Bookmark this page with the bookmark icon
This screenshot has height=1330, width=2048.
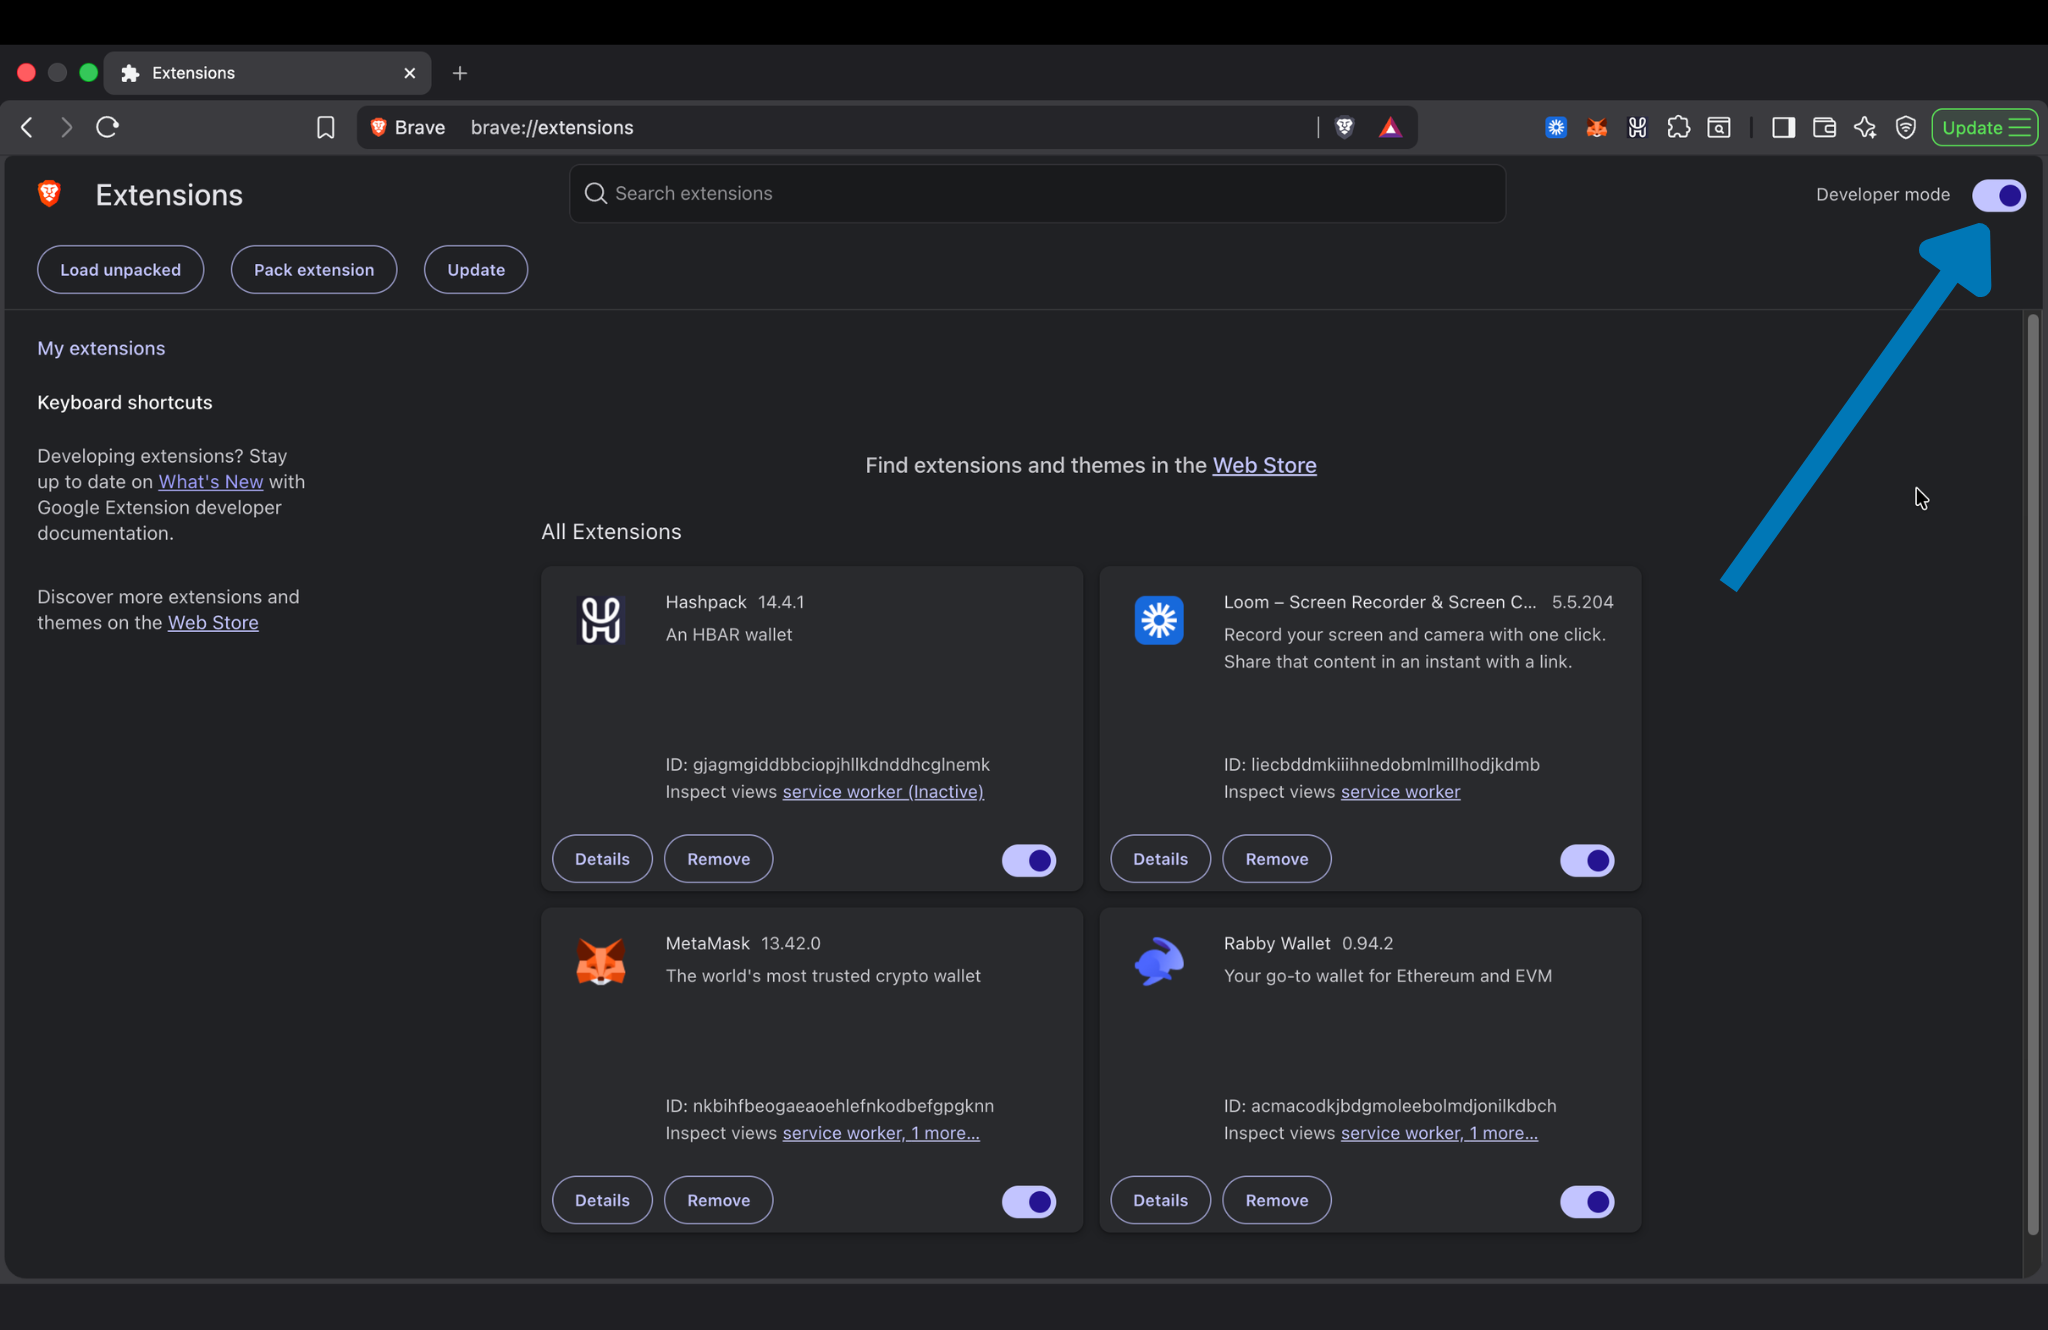(325, 127)
